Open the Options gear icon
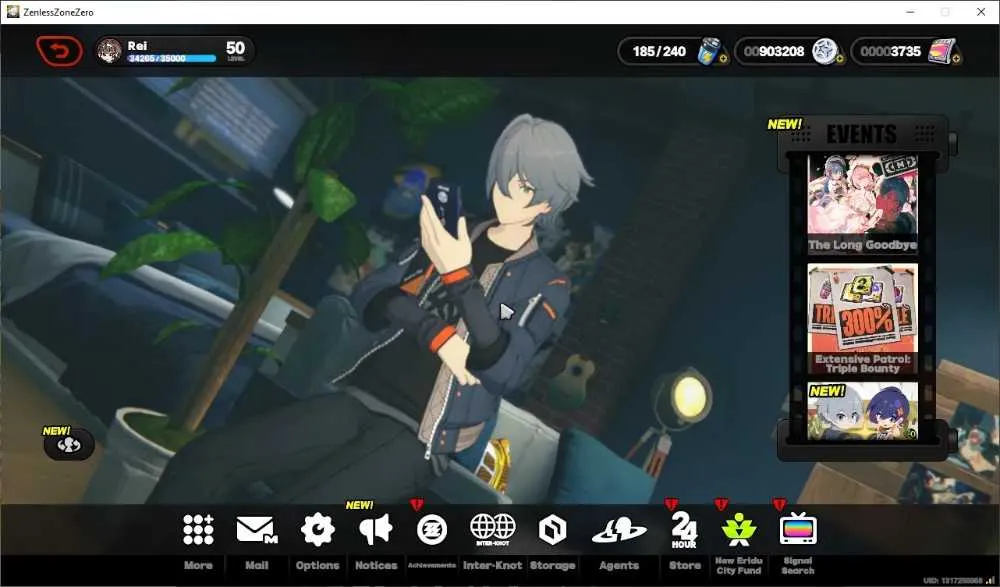Image resolution: width=1000 pixels, height=587 pixels. 317,529
